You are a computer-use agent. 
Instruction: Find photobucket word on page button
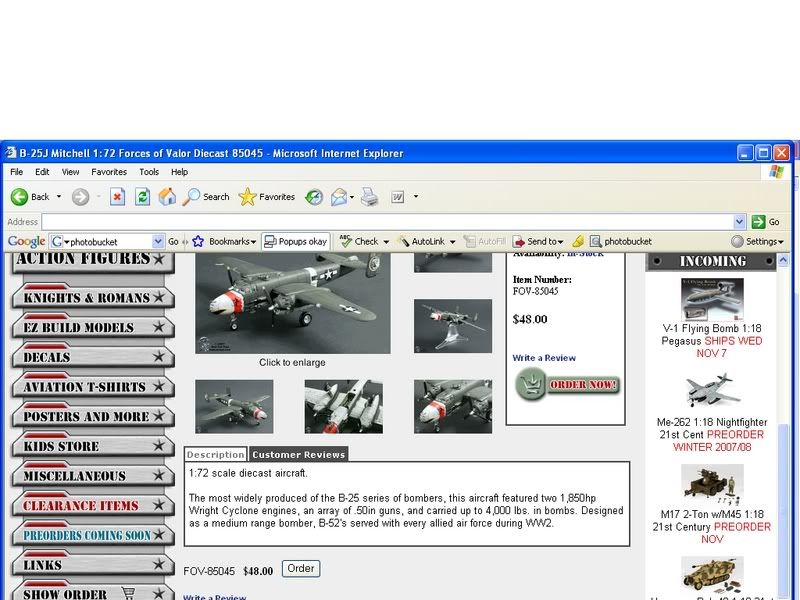(x=620, y=241)
